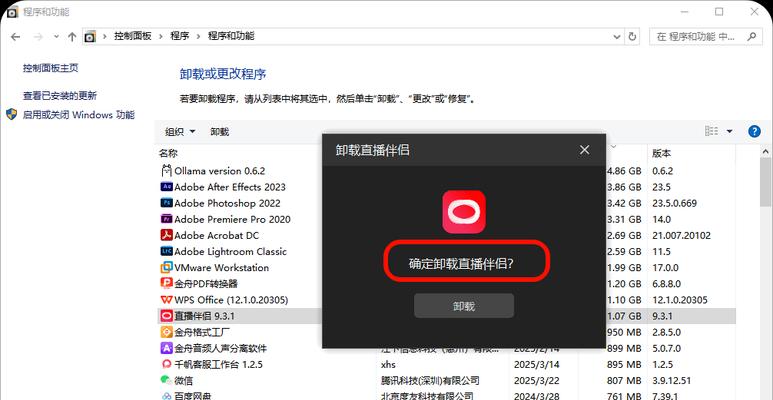Select the Ollama version 0.6.2 entry
The width and height of the screenshot is (773, 400).
click(219, 171)
